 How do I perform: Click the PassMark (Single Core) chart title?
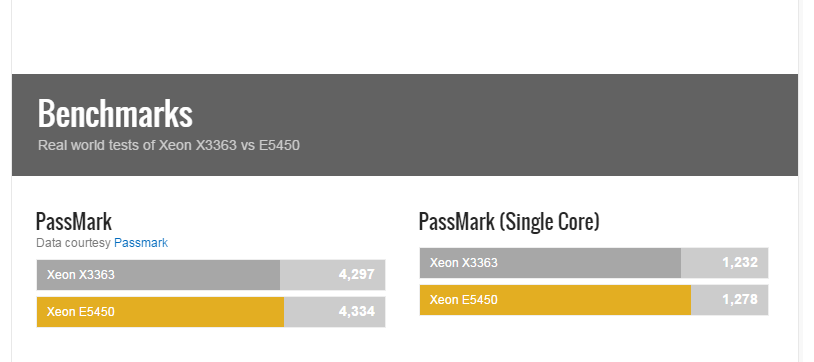(509, 221)
